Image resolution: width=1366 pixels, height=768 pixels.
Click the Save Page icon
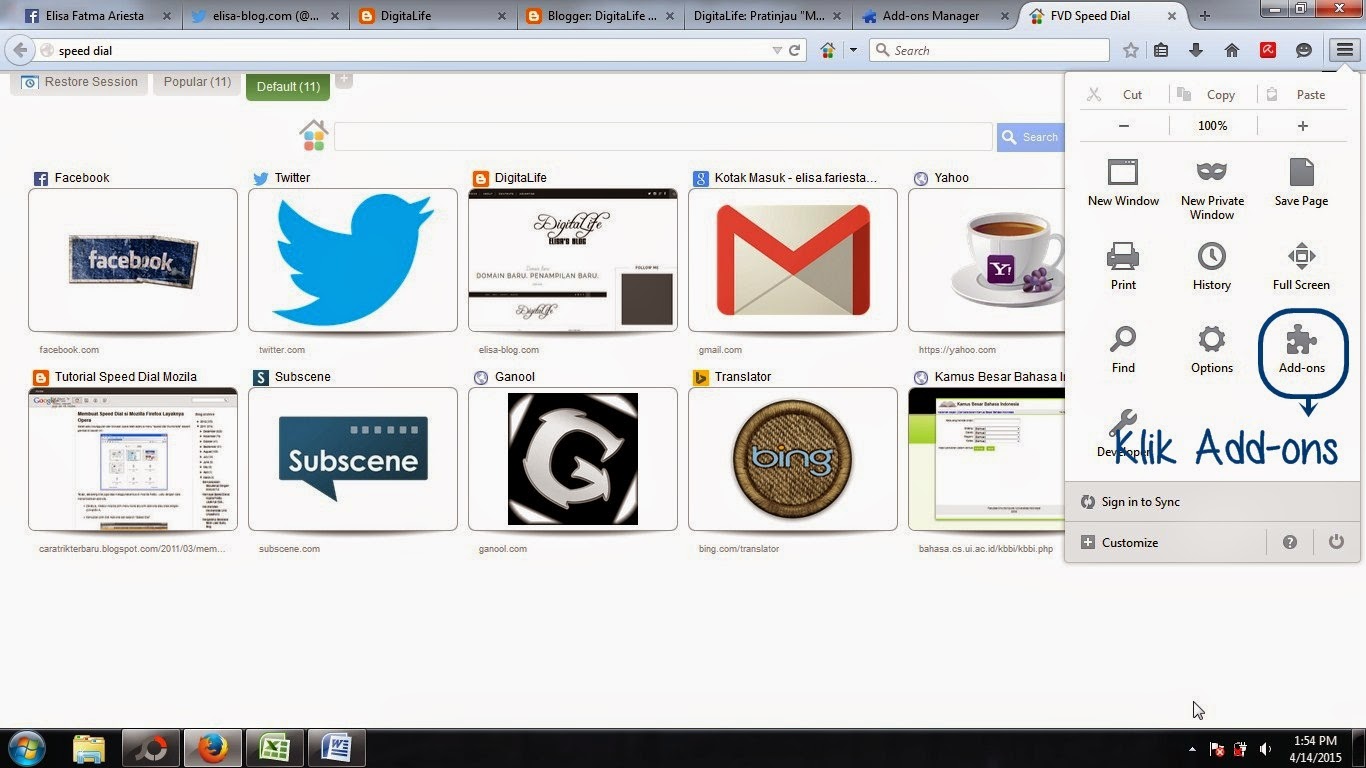coord(1300,180)
